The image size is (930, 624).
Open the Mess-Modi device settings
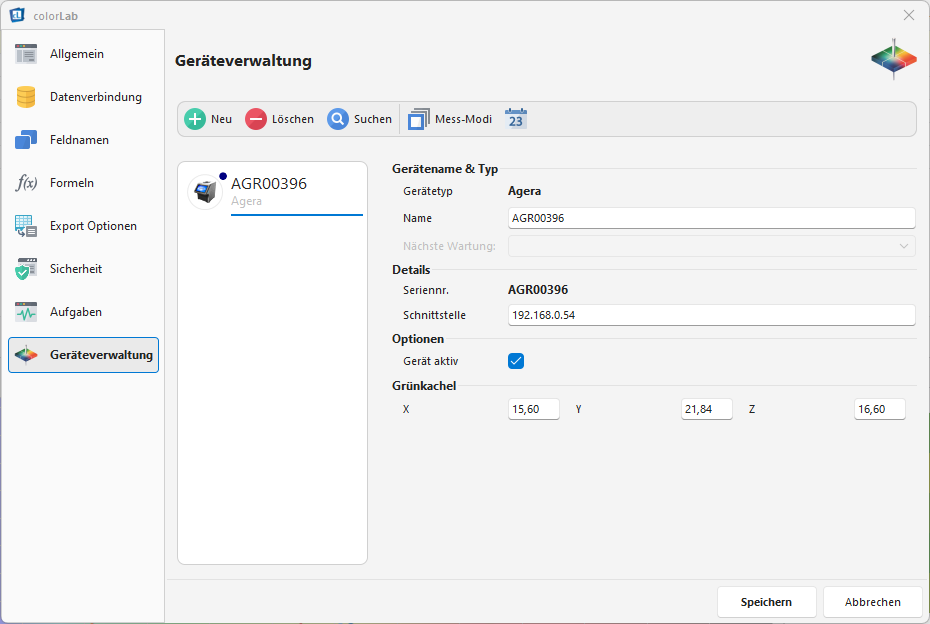pos(452,118)
